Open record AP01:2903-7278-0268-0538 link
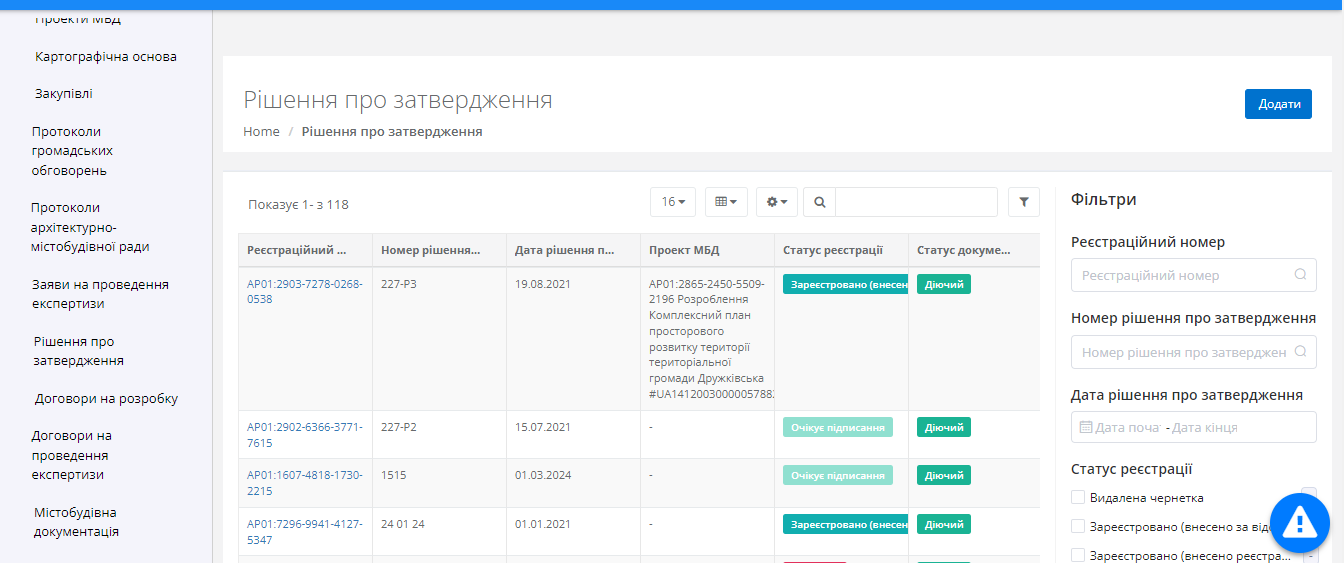This screenshot has height=563, width=1344. tap(304, 291)
